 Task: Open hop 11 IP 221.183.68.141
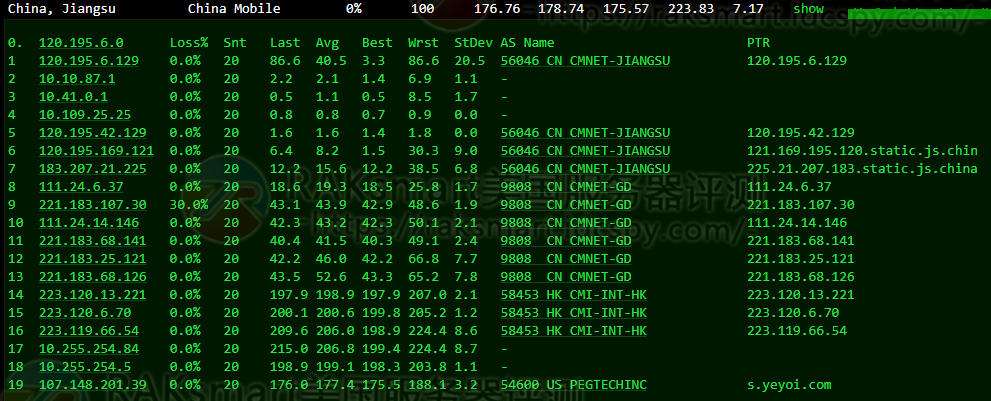[x=93, y=241]
